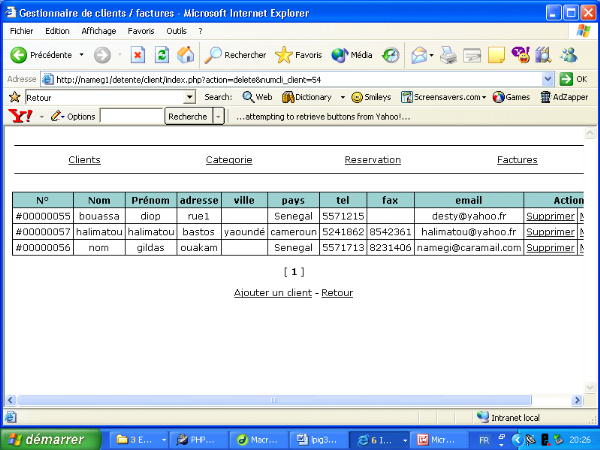Delete client bouassa via Supprimer
Image resolution: width=600 pixels, height=450 pixels.
(550, 216)
